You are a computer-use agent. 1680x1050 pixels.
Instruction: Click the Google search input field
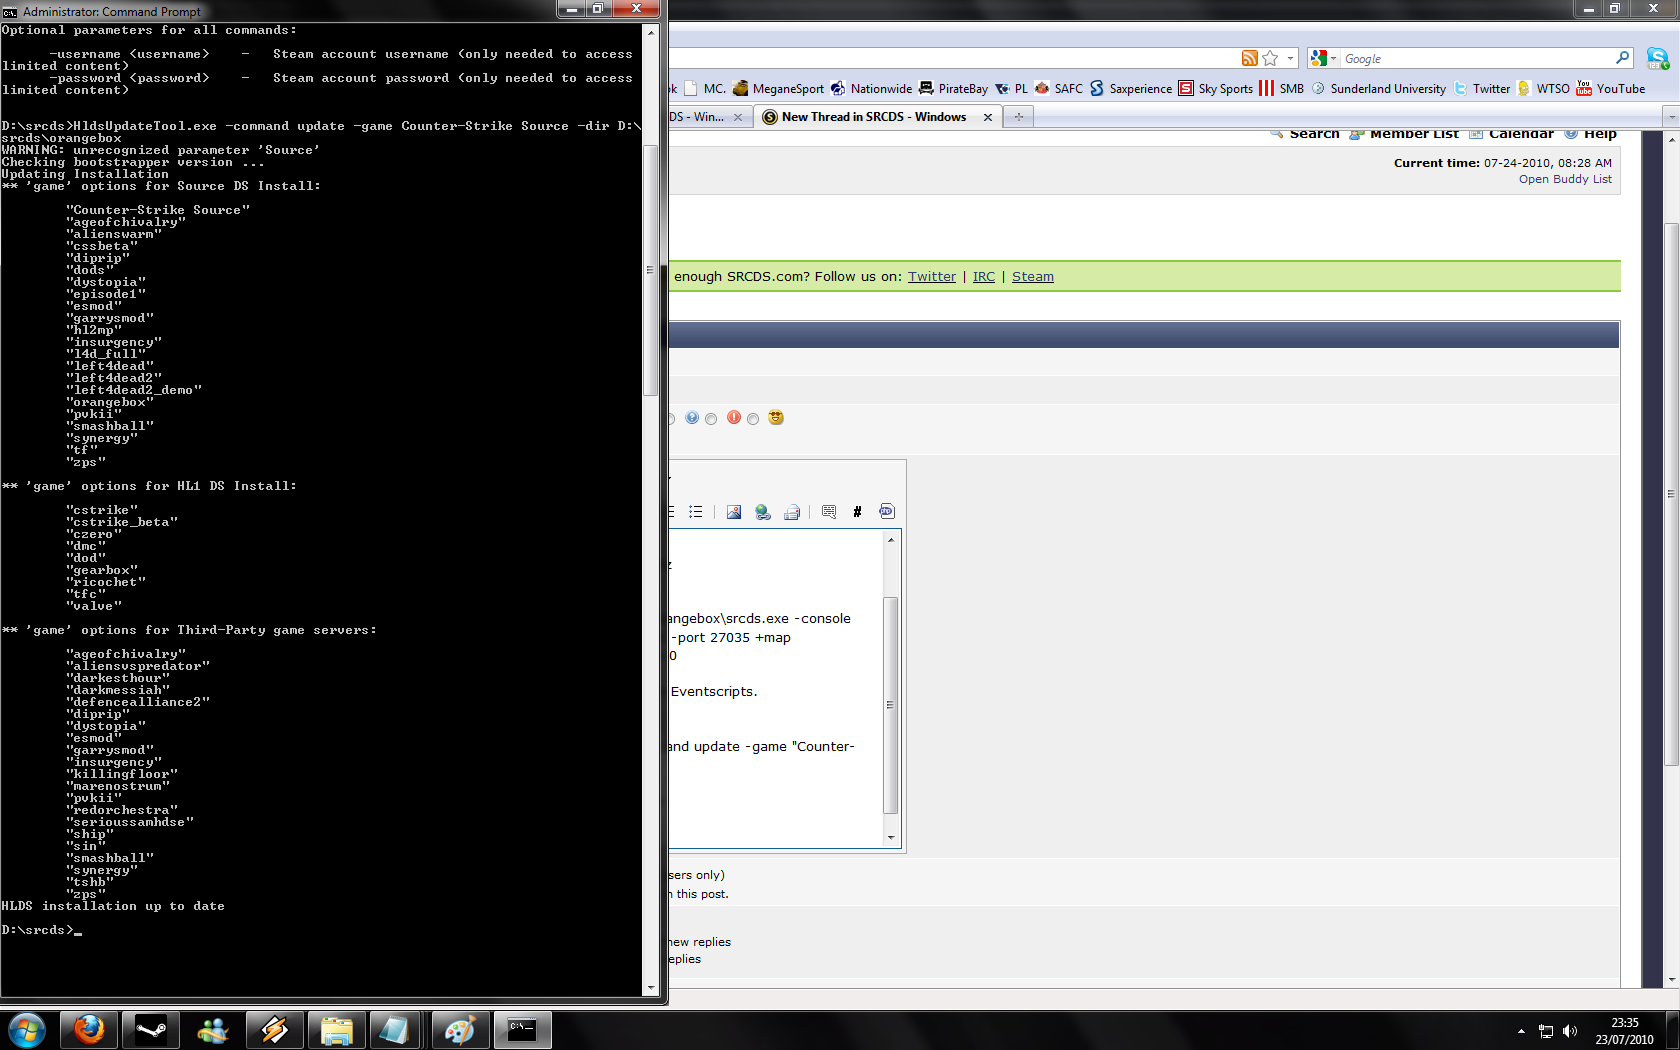[x=1477, y=58]
